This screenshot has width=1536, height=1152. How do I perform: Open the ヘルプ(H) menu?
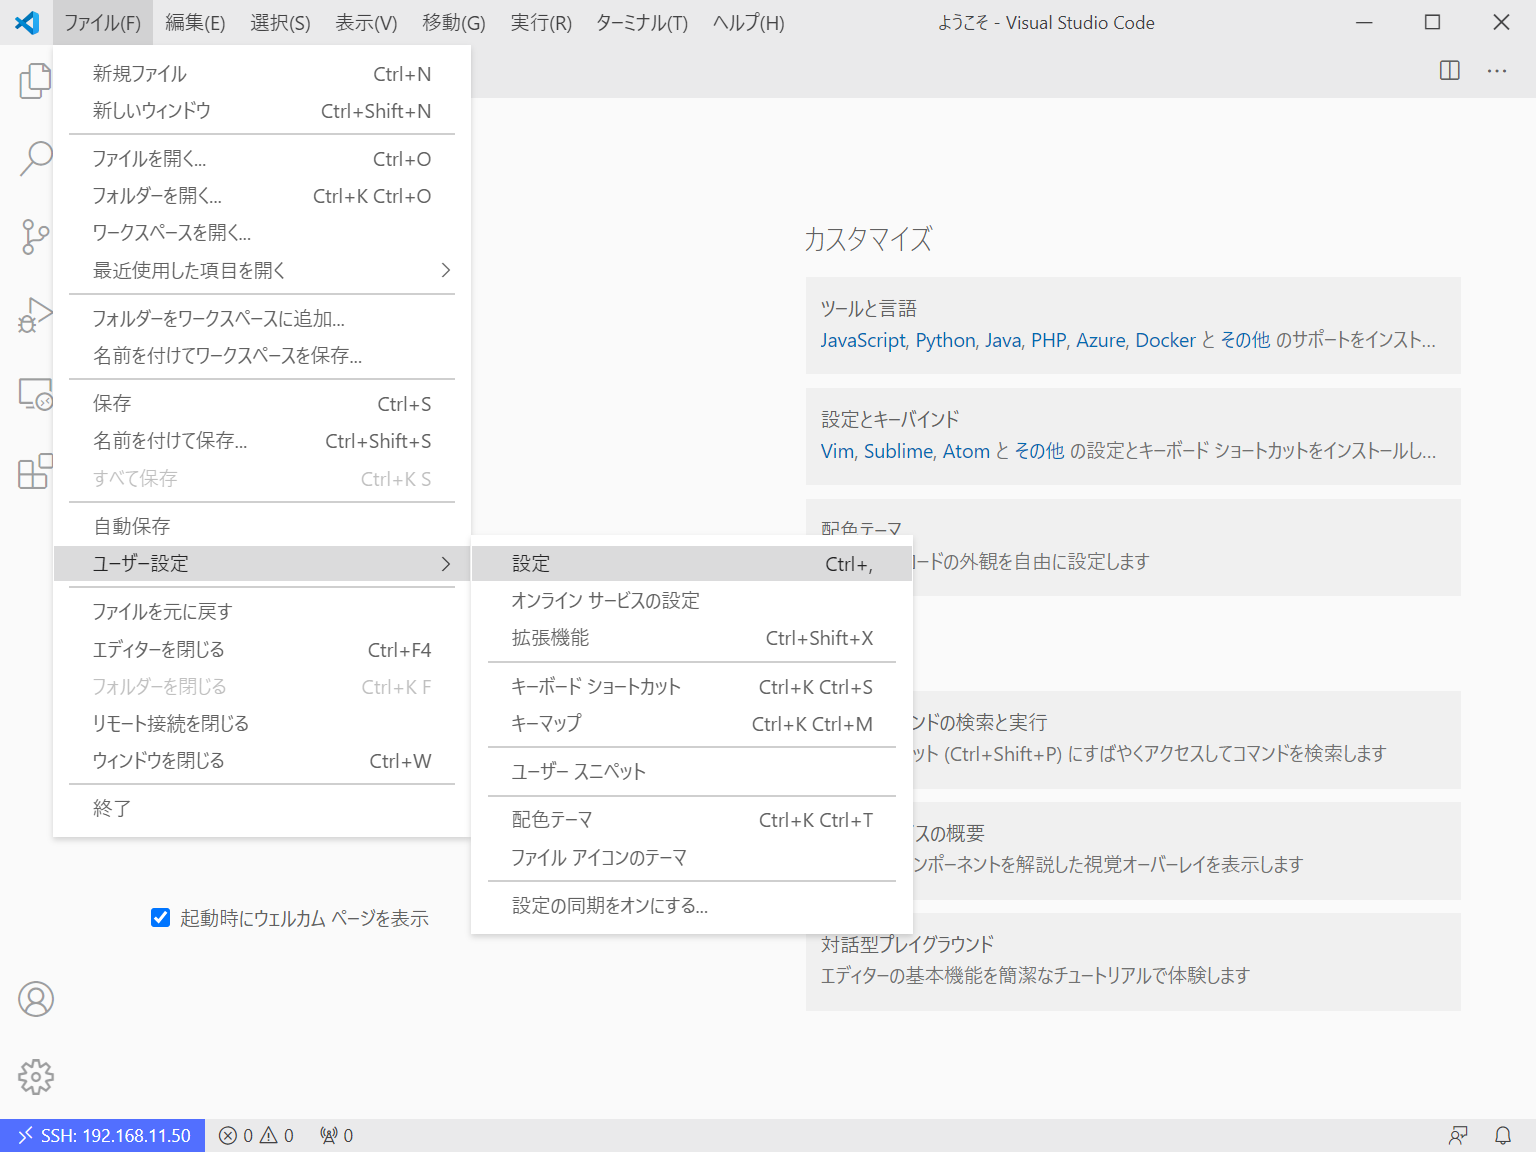748,22
